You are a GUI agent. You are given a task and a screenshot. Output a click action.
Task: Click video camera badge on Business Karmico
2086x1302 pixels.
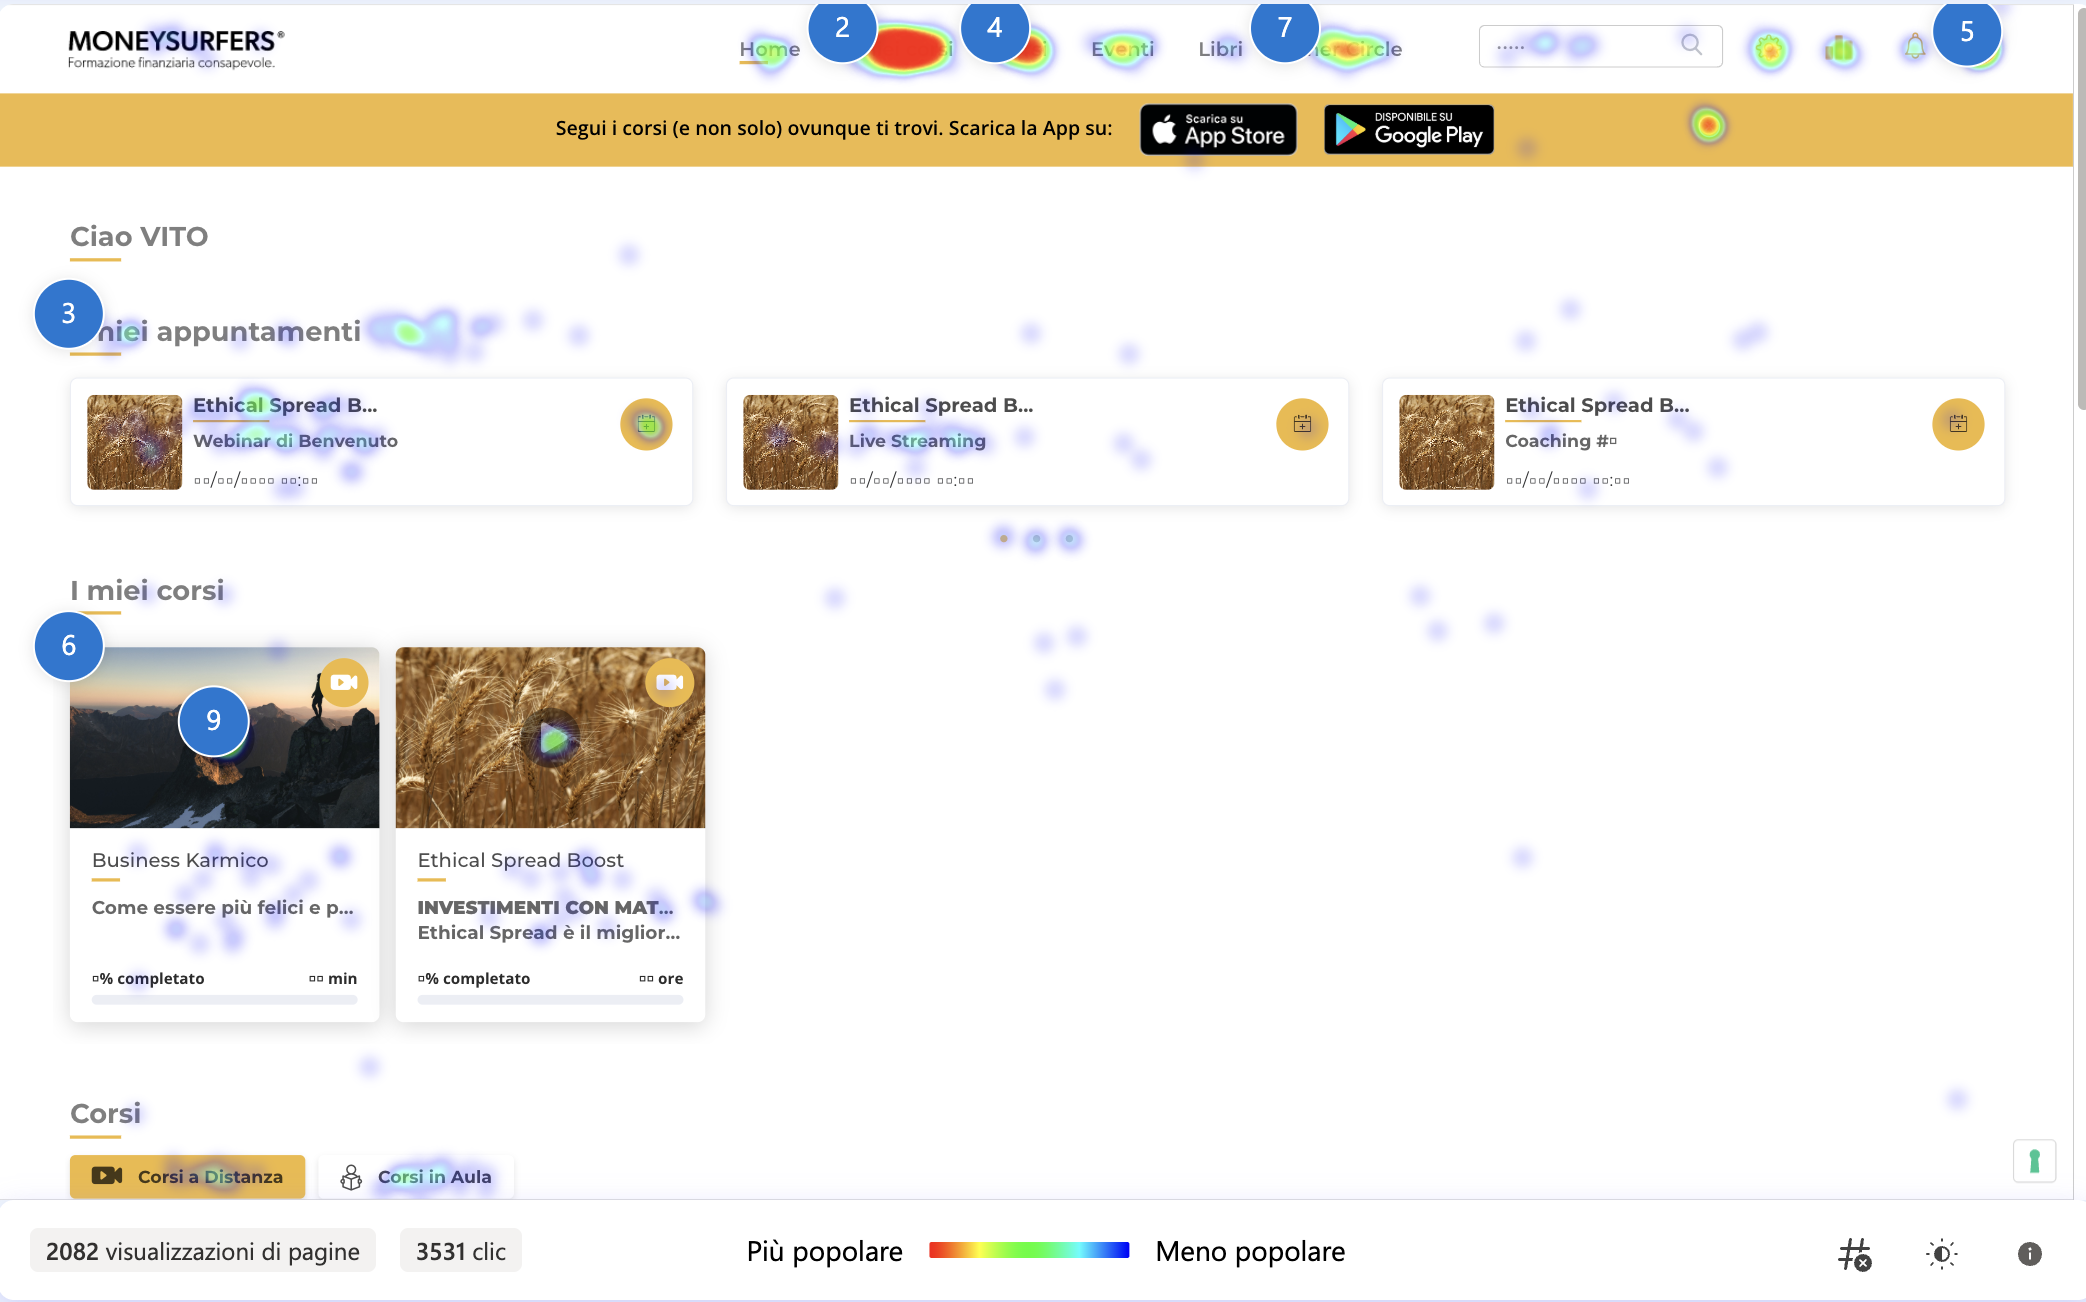344,682
